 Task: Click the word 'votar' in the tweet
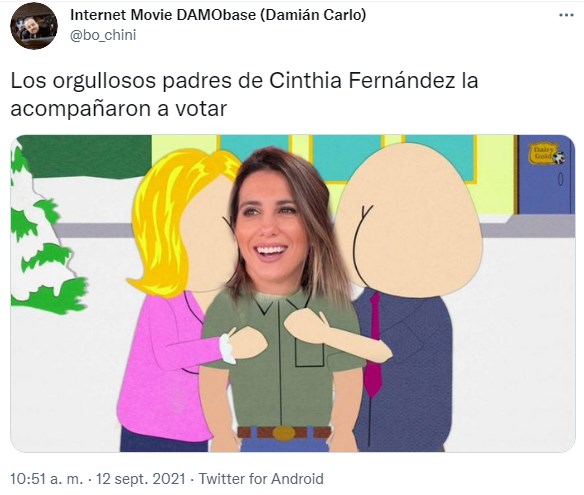coord(201,109)
